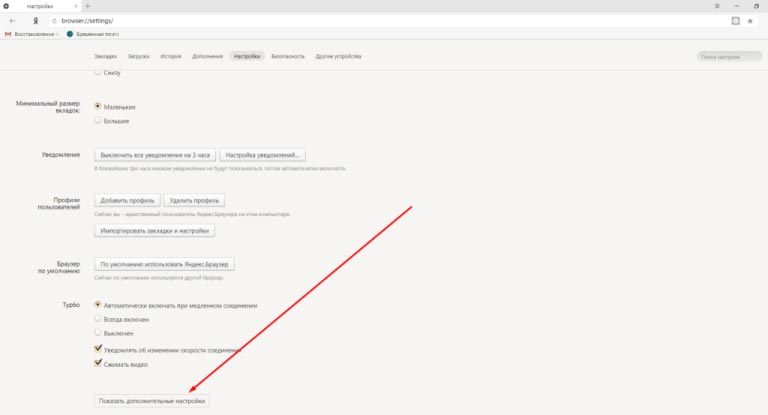The image size is (768, 415).
Task: Select Turbo option Выключен
Action: (98, 332)
